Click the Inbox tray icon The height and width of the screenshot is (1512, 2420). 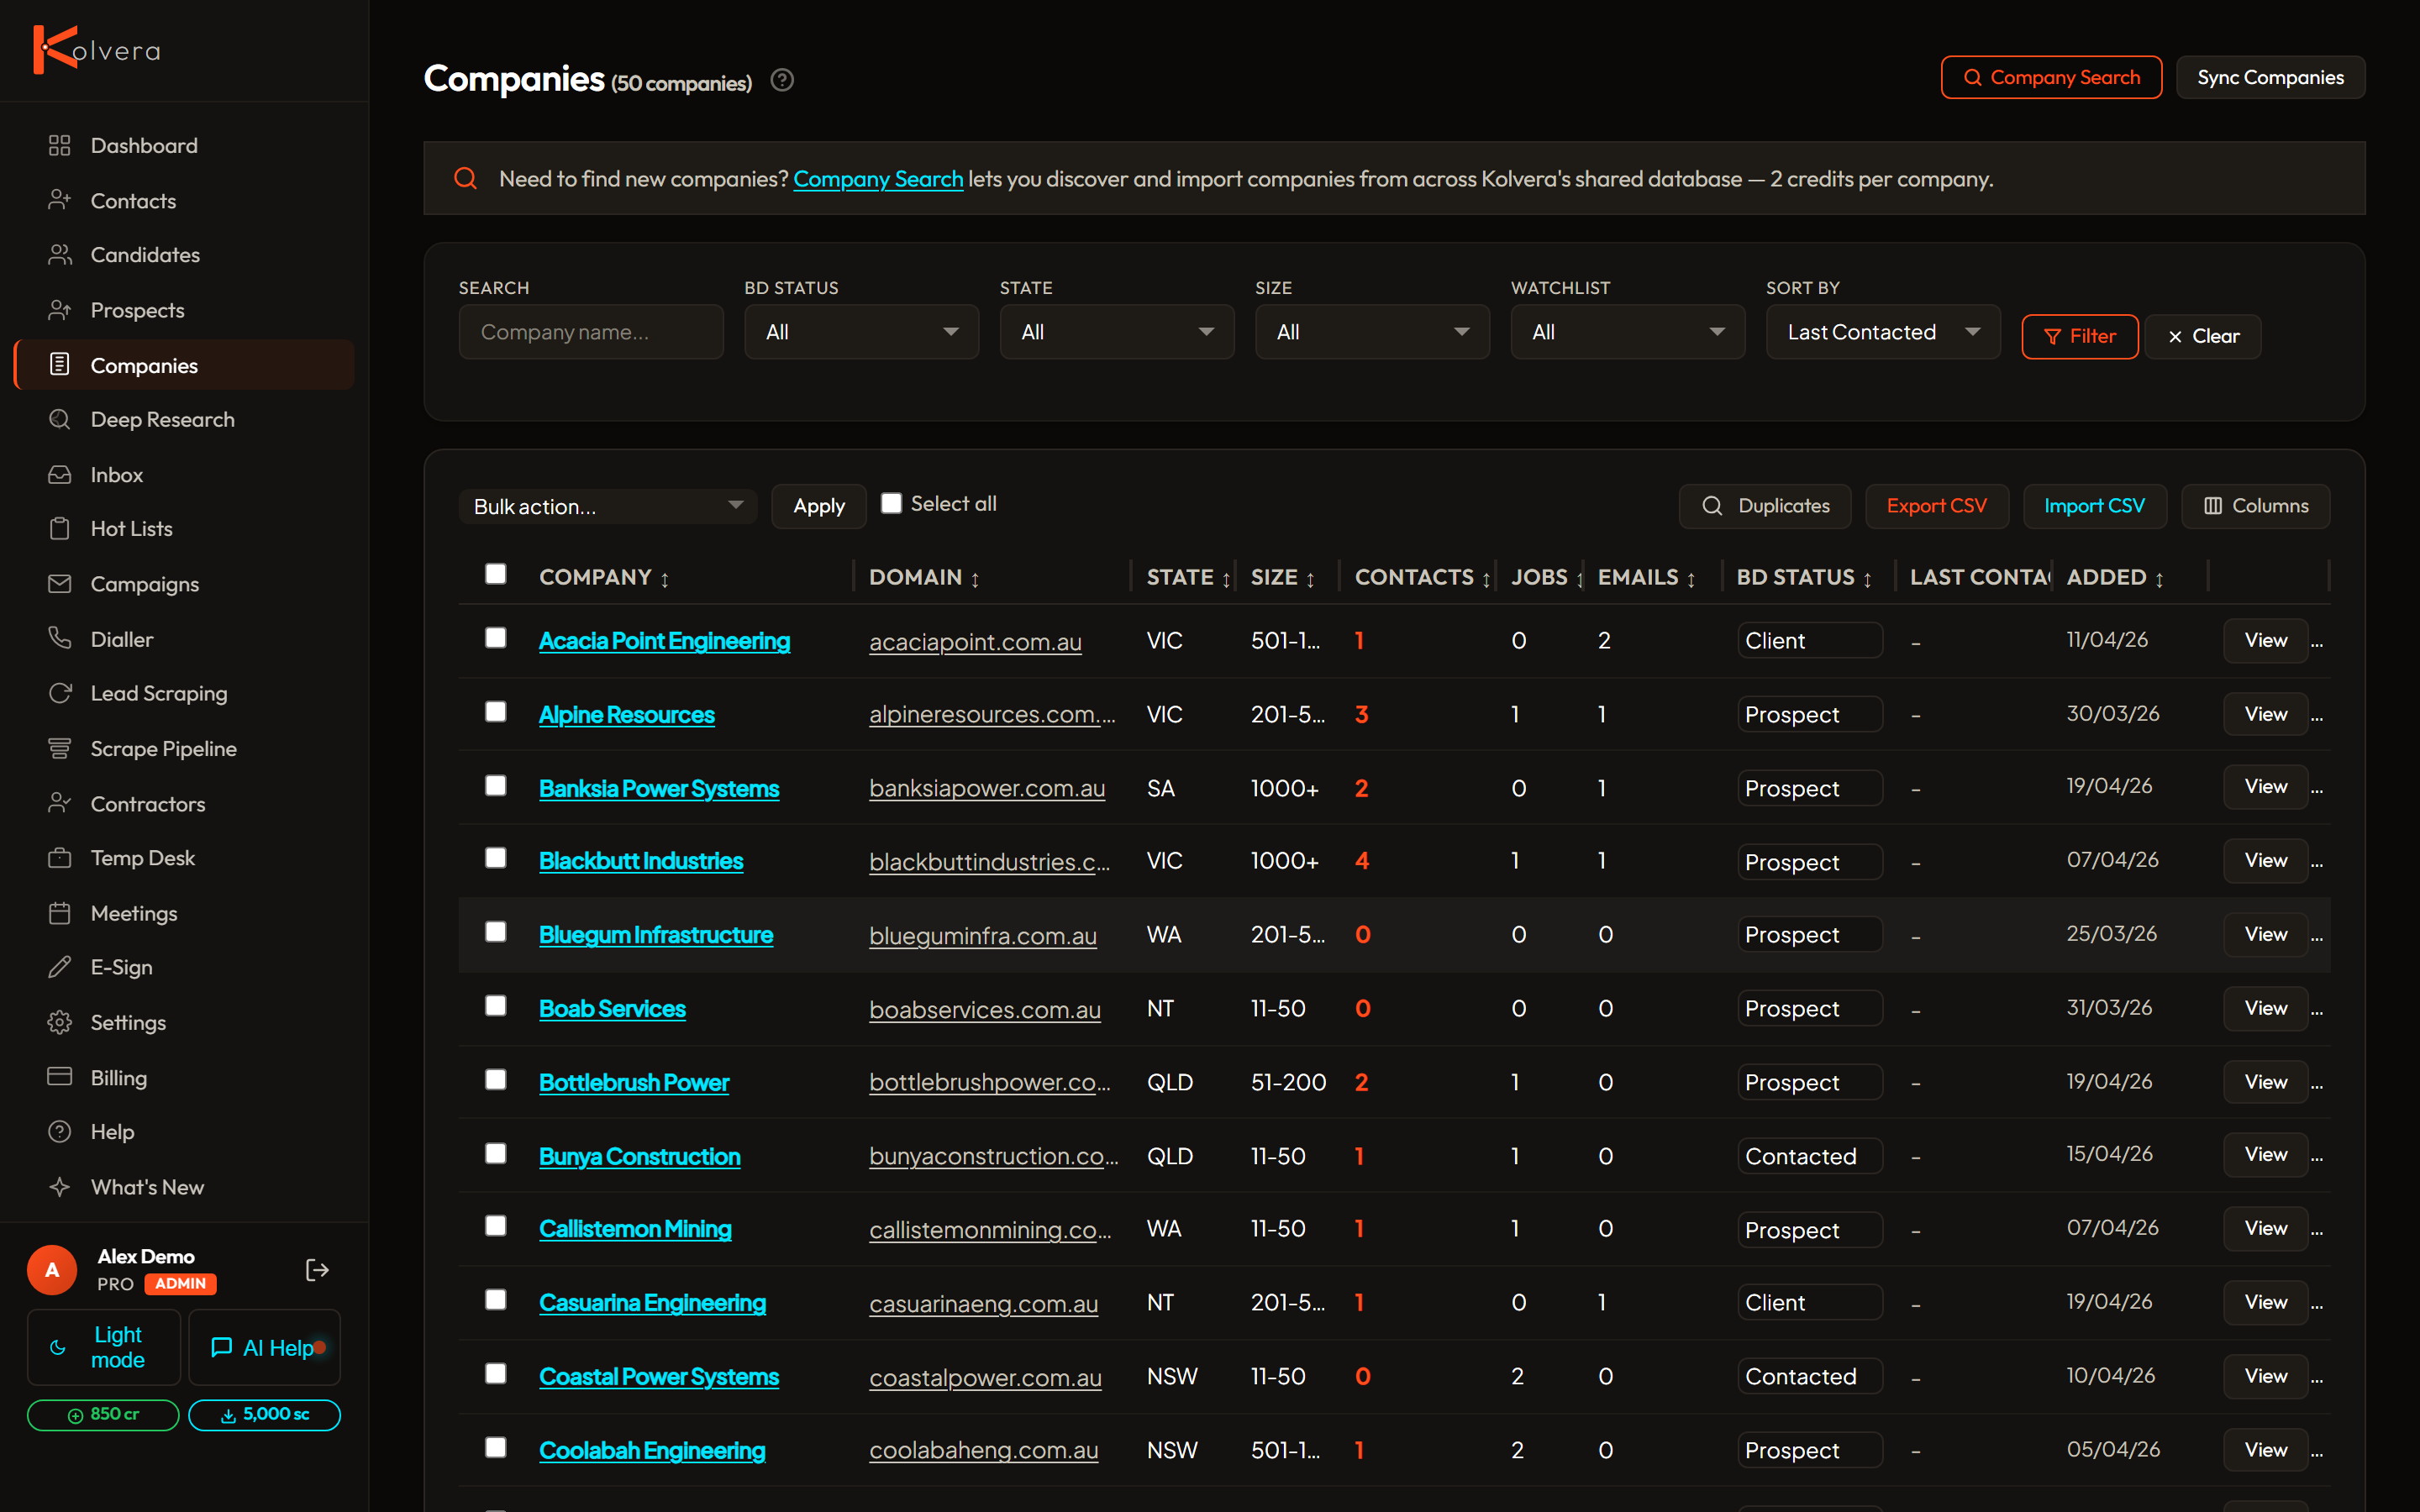[60, 475]
